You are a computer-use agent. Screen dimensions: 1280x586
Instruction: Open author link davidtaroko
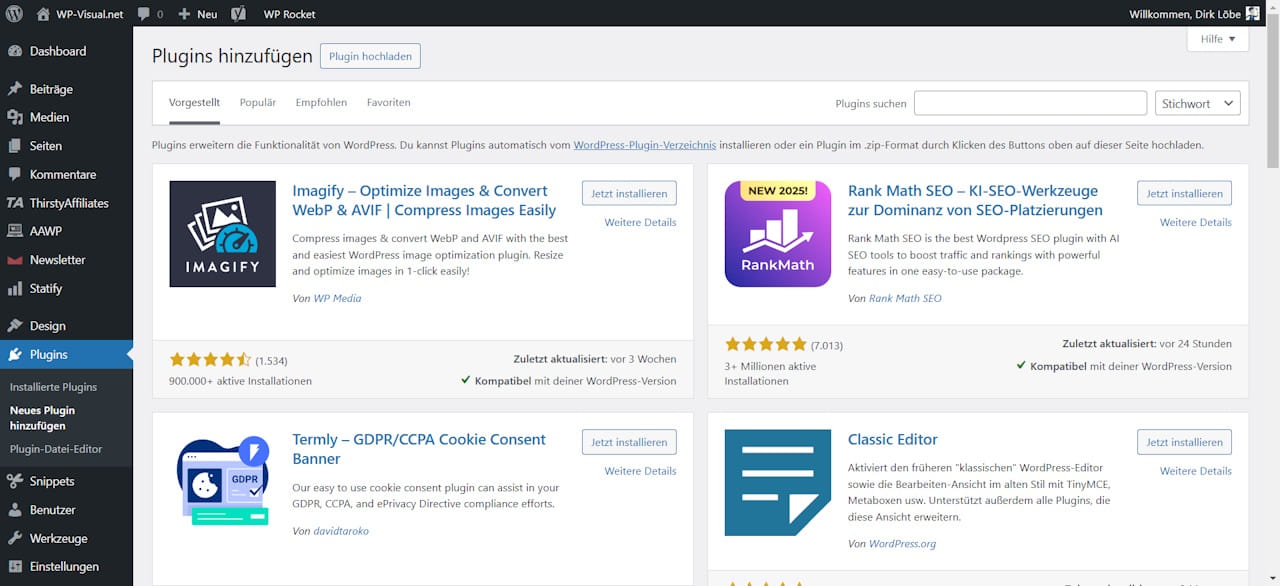pyautogui.click(x=341, y=531)
